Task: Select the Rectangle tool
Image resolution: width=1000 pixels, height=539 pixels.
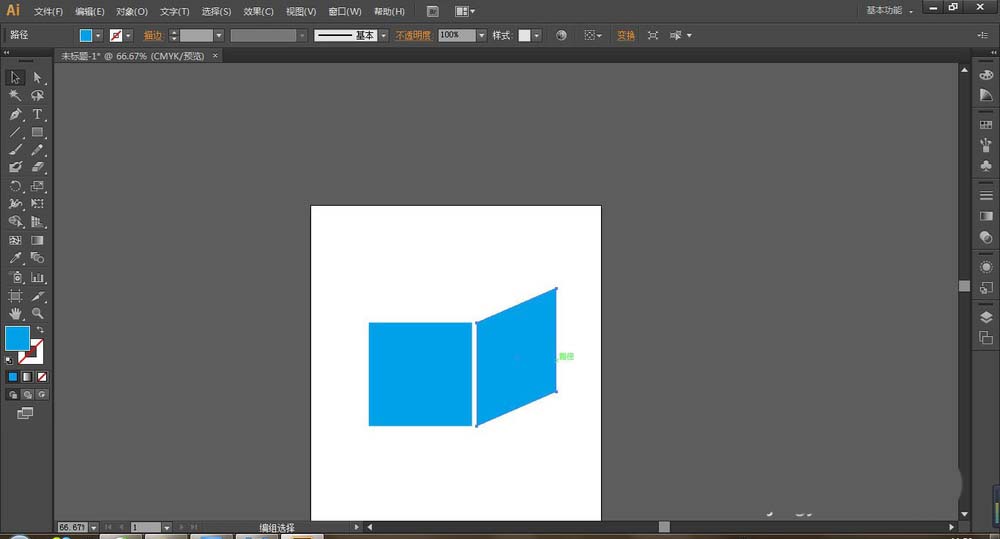Action: tap(38, 133)
